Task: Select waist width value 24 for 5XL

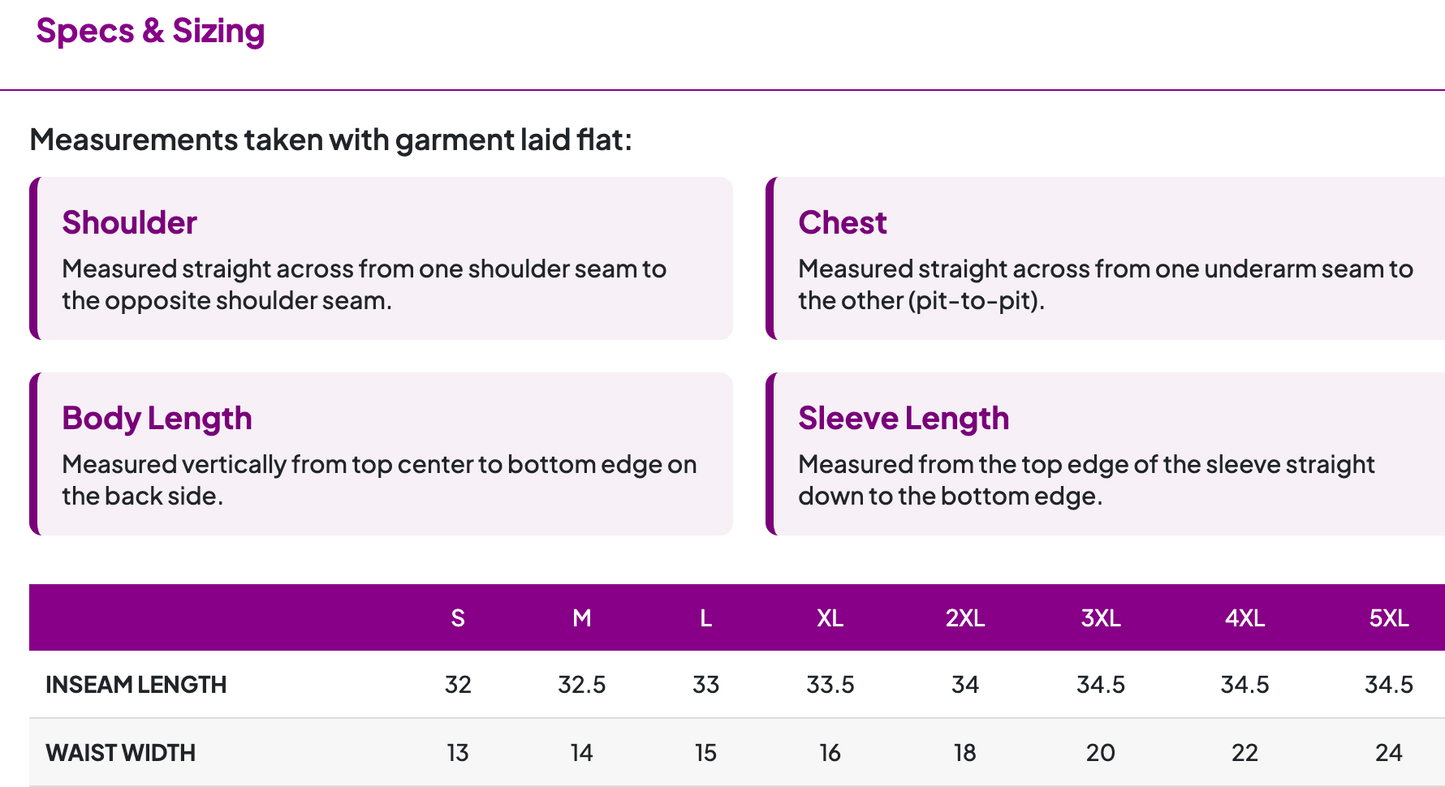Action: pyautogui.click(x=1389, y=753)
